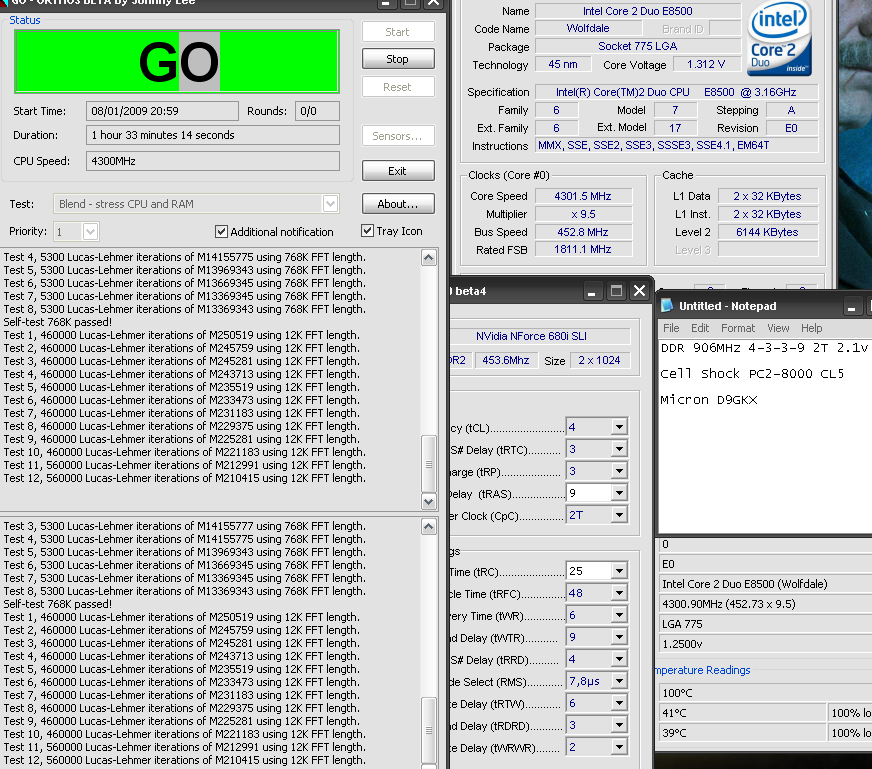Image resolution: width=872 pixels, height=769 pixels.
Task: Click the Start Time field
Action: (162, 111)
